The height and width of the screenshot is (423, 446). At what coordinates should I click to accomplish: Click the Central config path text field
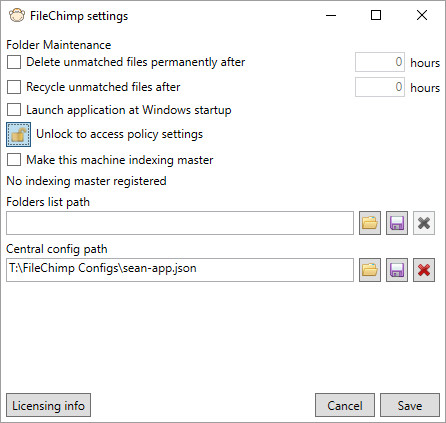pyautogui.click(x=180, y=270)
